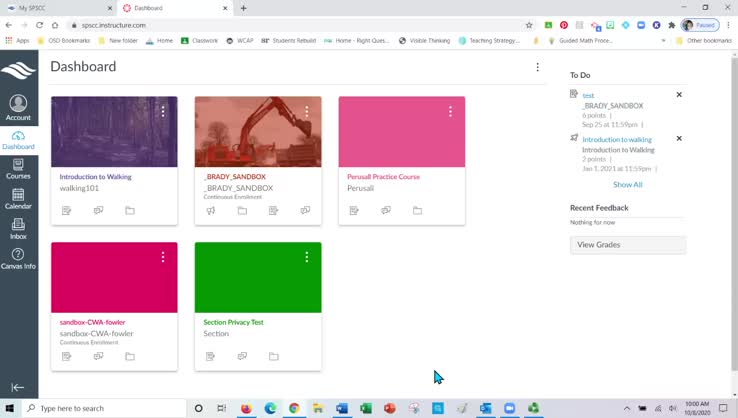This screenshot has height=418, width=738.
Task: Click the _BRADY_SANDBOX excavator card image
Action: coord(258,132)
